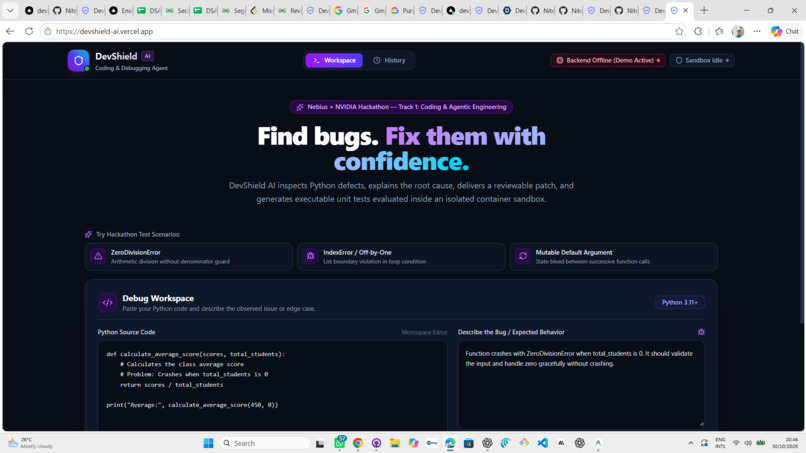Load the ZeroDivisionError test scenario
The height and width of the screenshot is (453, 806).
(189, 257)
